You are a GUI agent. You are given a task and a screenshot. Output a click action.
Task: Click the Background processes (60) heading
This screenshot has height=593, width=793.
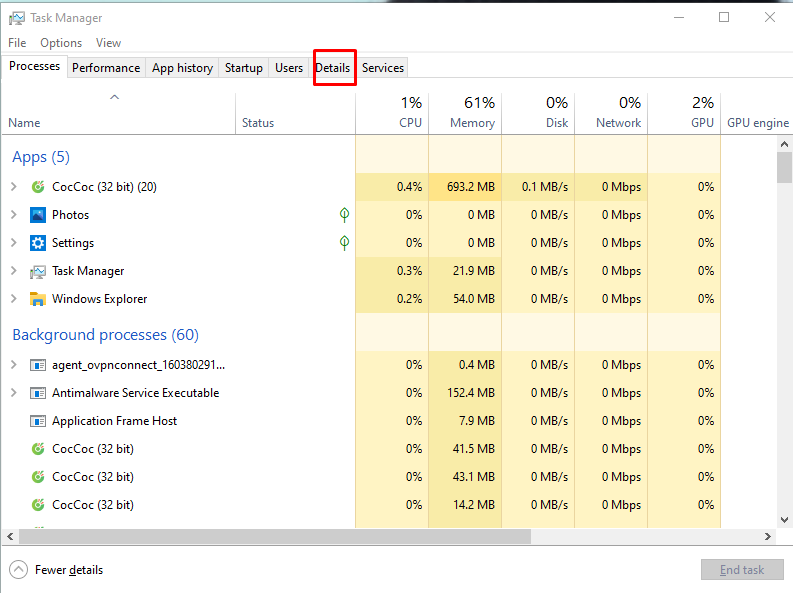[x=105, y=335]
